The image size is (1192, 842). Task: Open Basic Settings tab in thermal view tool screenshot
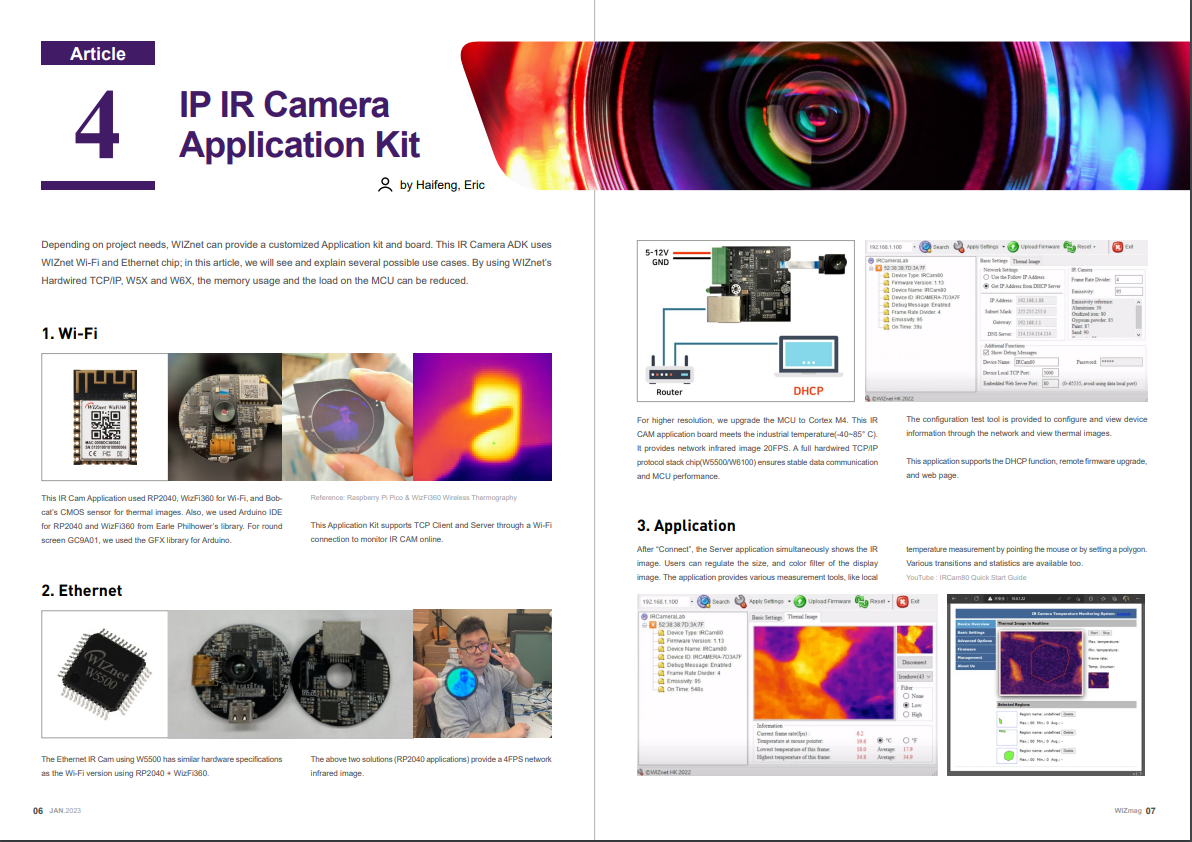(x=767, y=617)
